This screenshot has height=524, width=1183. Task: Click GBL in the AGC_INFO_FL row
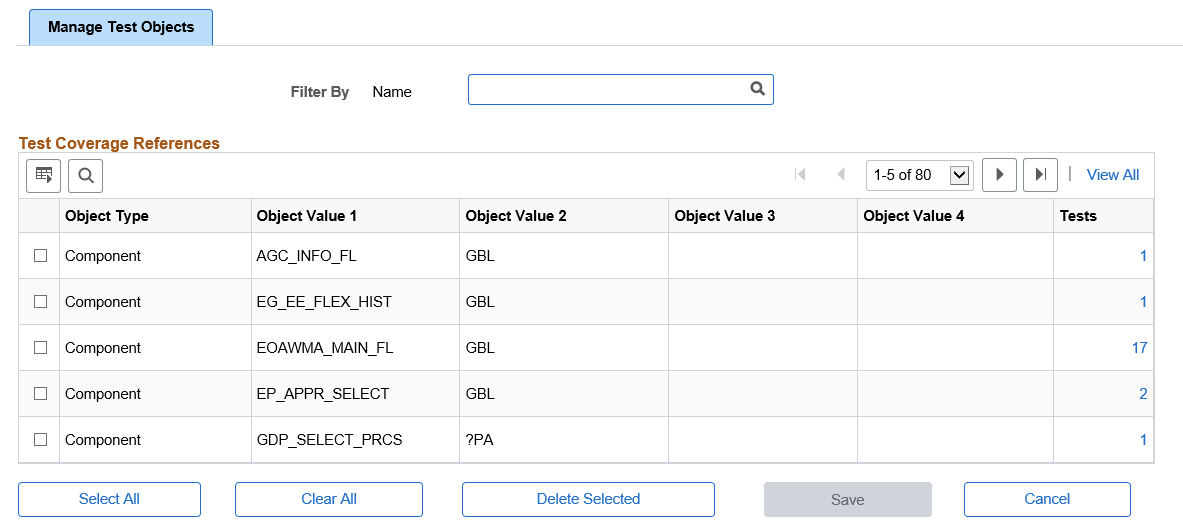point(480,256)
